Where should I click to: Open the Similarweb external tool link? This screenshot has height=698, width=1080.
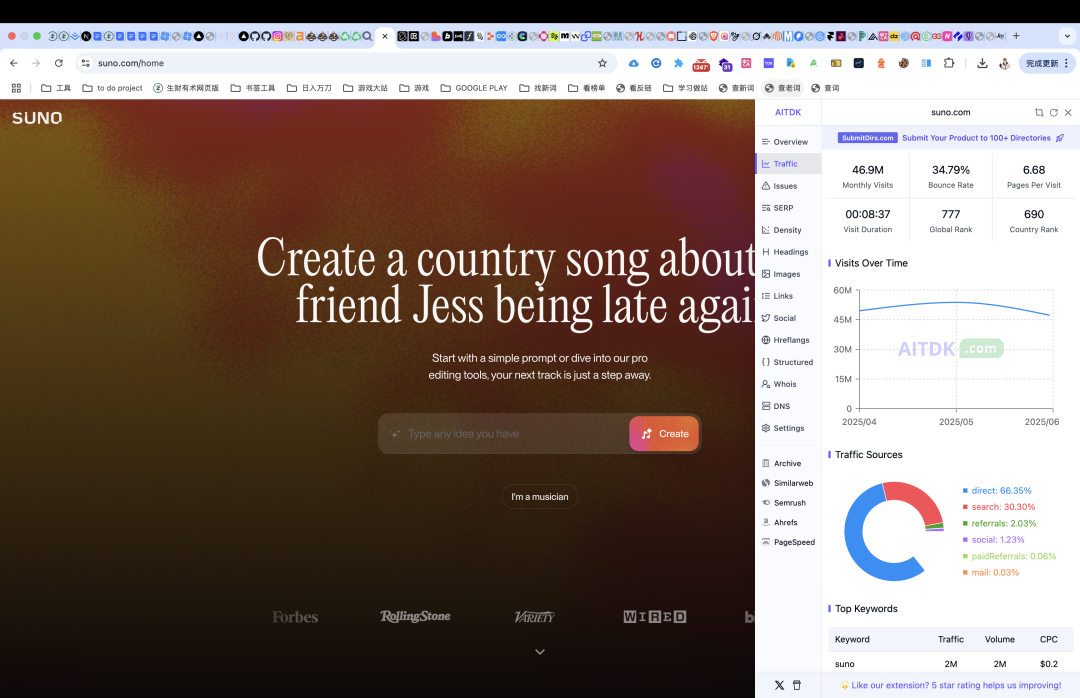(787, 484)
